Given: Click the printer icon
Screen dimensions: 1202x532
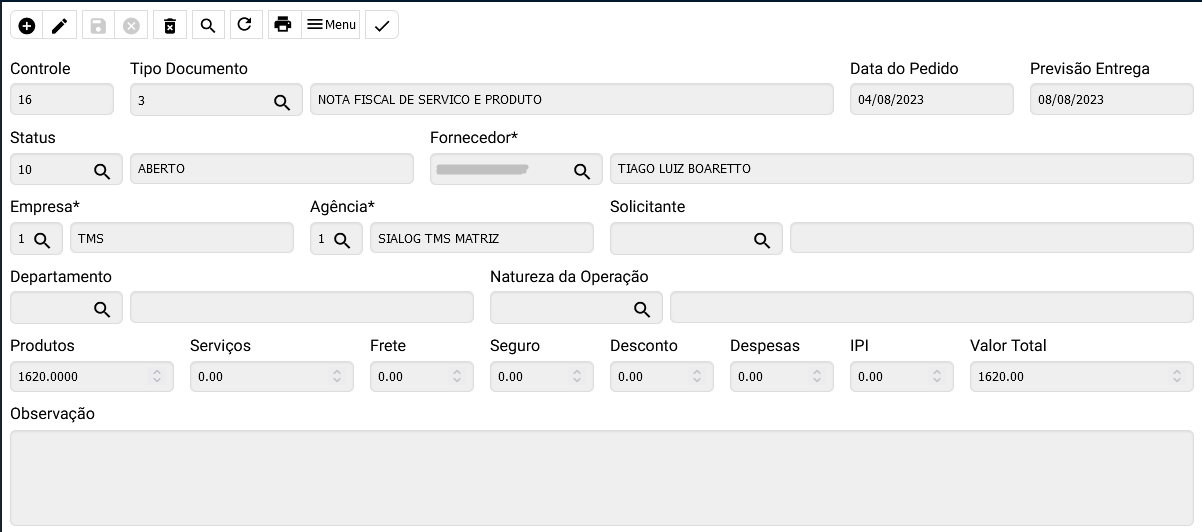Looking at the screenshot, I should [x=283, y=25].
